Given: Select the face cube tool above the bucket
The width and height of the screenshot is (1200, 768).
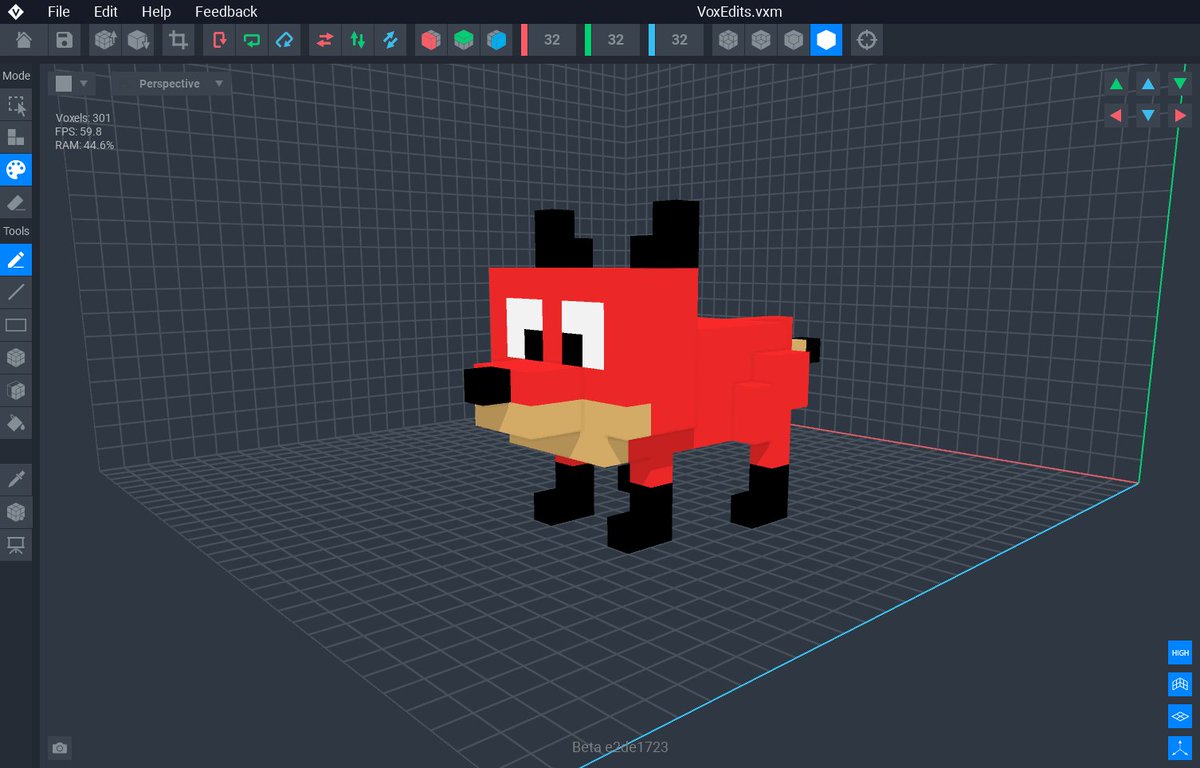Looking at the screenshot, I should pos(16,390).
